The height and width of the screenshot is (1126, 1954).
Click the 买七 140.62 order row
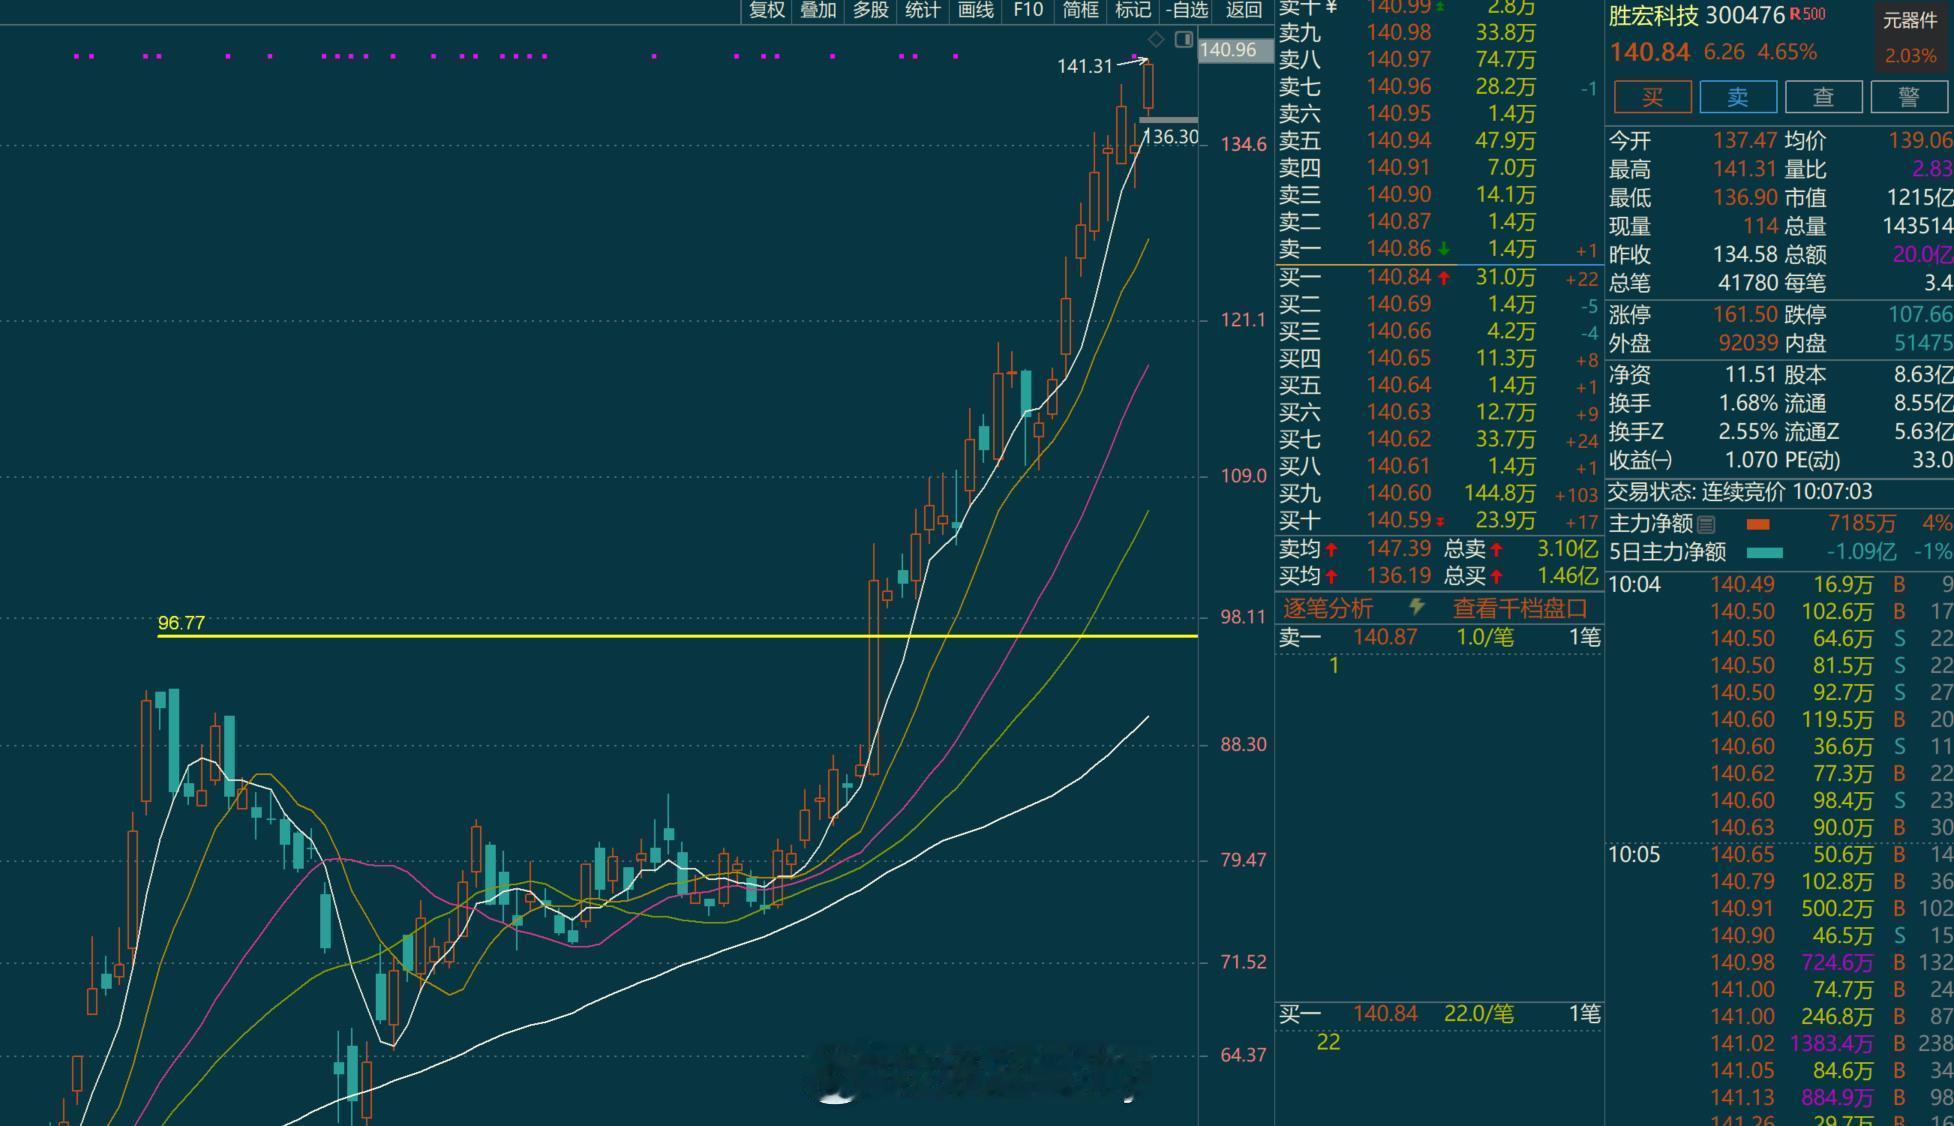point(1438,440)
